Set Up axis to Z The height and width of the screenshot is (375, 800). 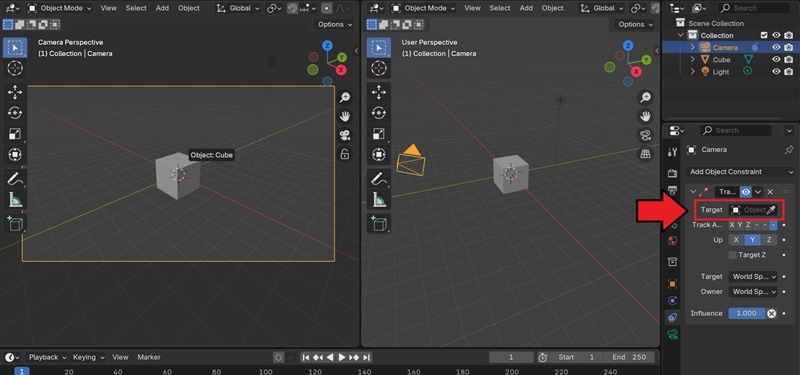coord(769,240)
